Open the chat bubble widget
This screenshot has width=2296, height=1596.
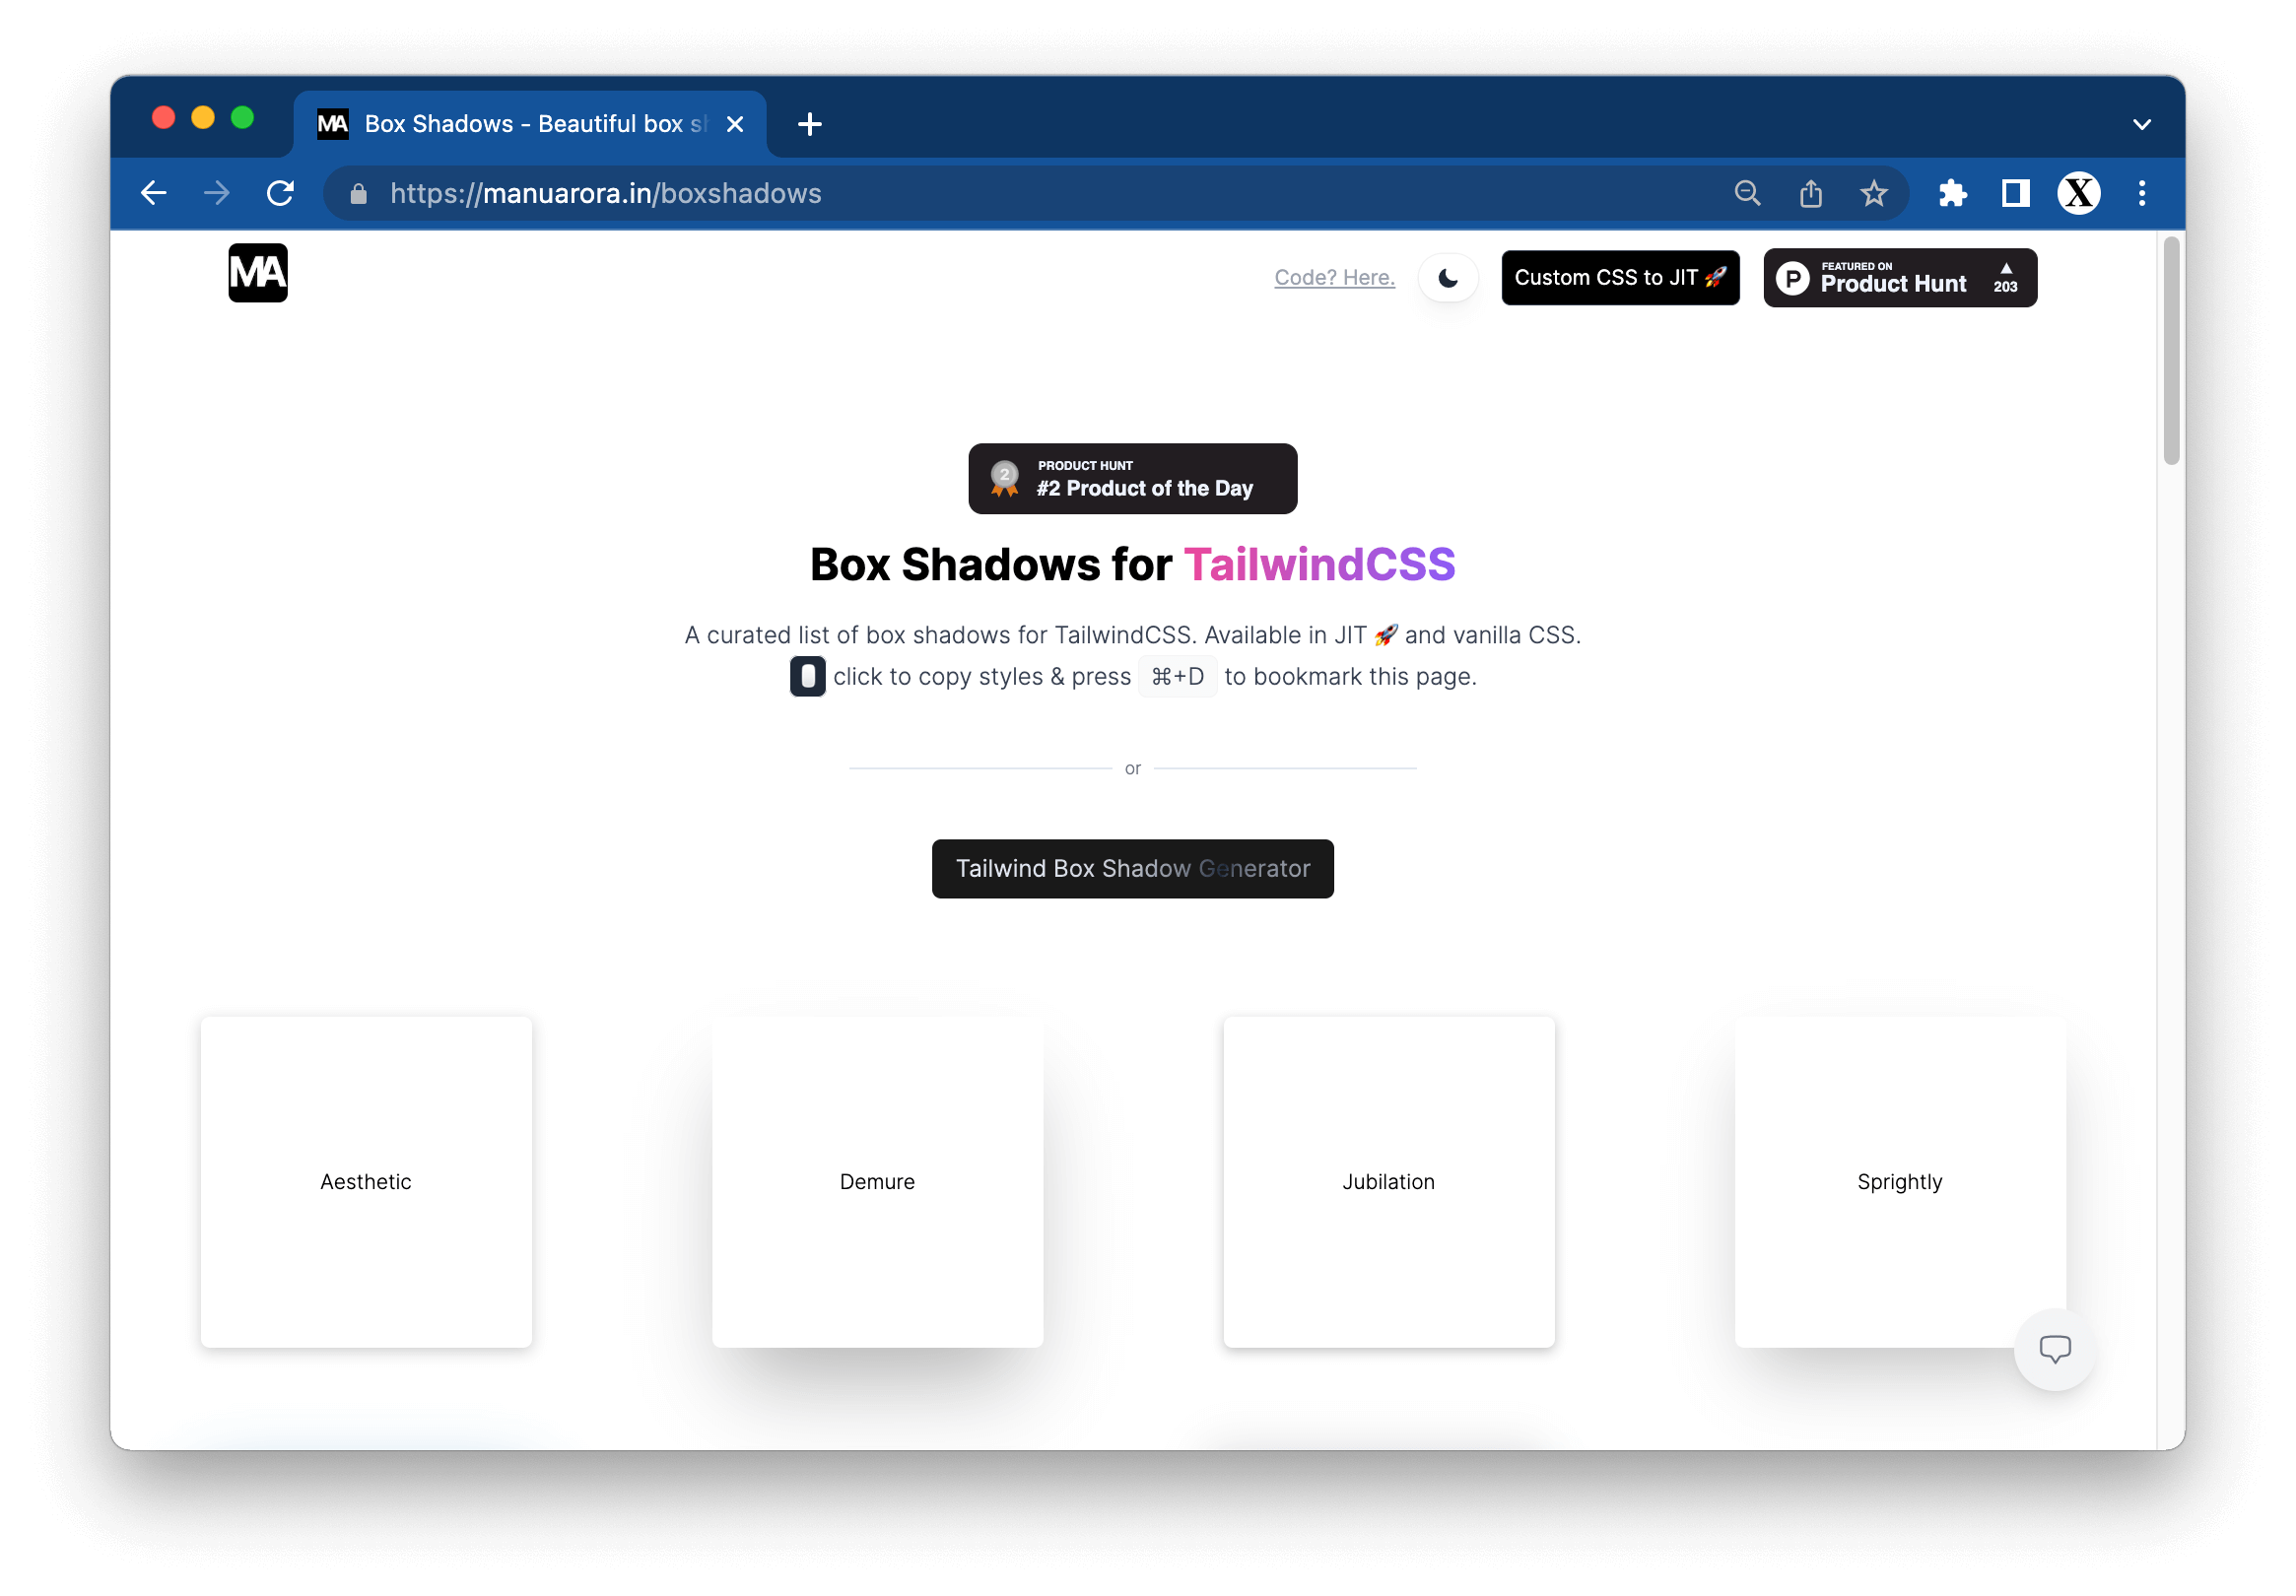(2054, 1349)
